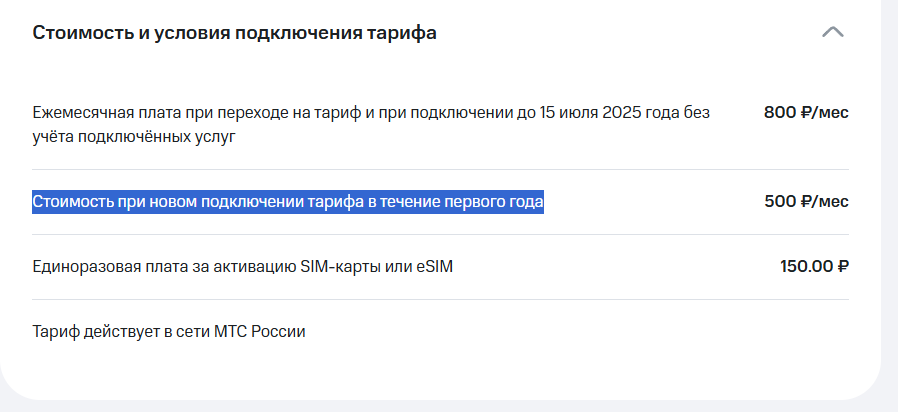Viewport: 898px width, 412px height.
Task: Click the word "eSIM" in the activation row
Action: point(419,267)
